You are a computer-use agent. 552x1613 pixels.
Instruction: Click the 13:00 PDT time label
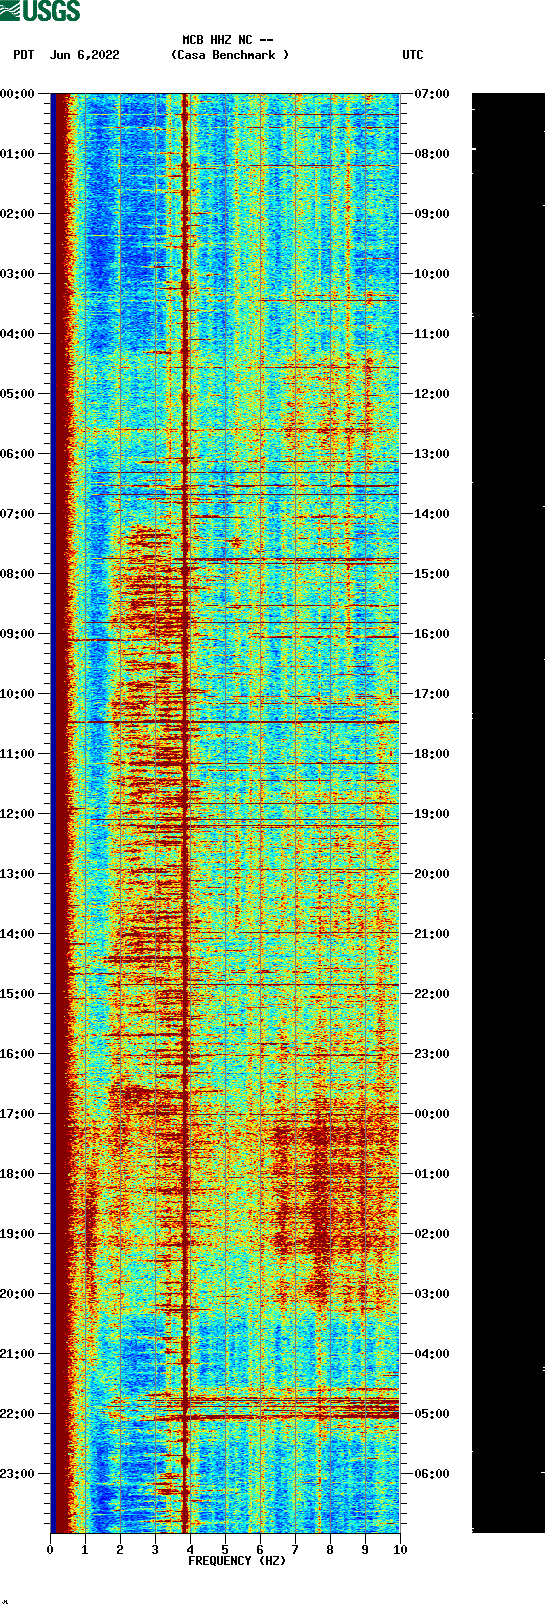pos(18,874)
